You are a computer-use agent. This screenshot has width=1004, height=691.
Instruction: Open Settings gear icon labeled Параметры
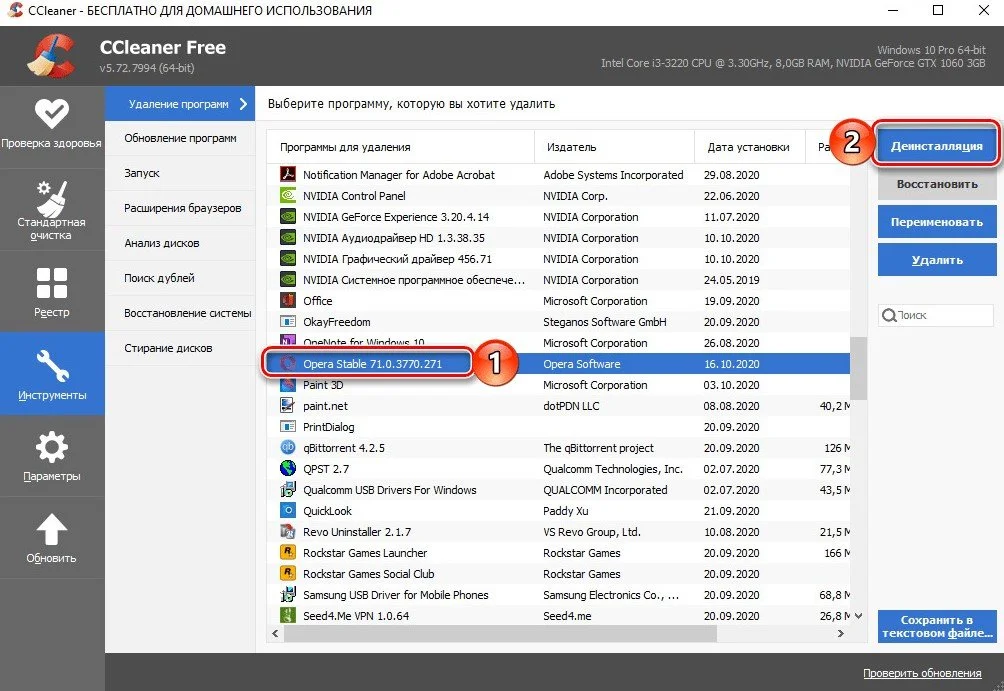click(51, 446)
